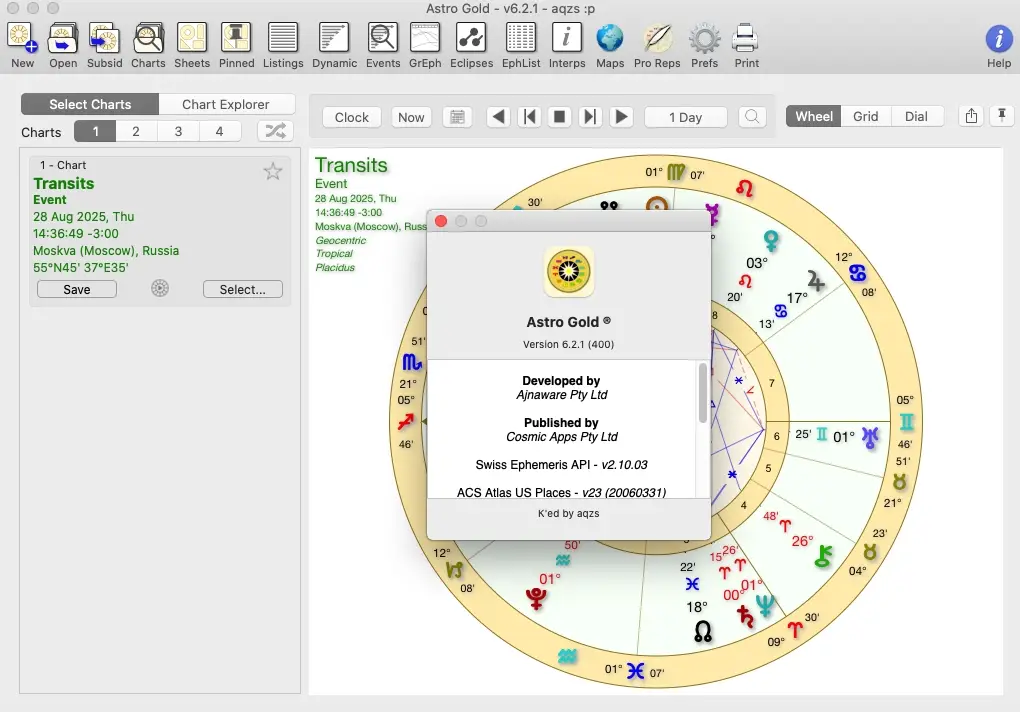Open the GrEph graphic ephemeris icon

425,38
